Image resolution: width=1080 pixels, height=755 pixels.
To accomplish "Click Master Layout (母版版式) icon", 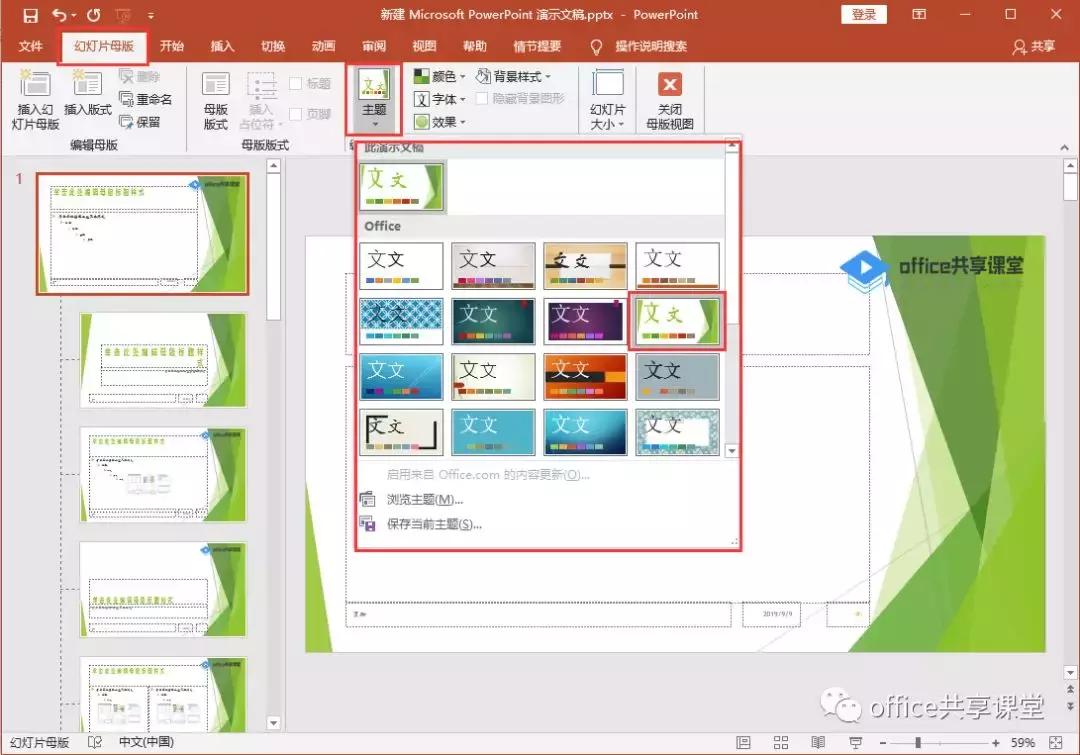I will click(x=216, y=86).
